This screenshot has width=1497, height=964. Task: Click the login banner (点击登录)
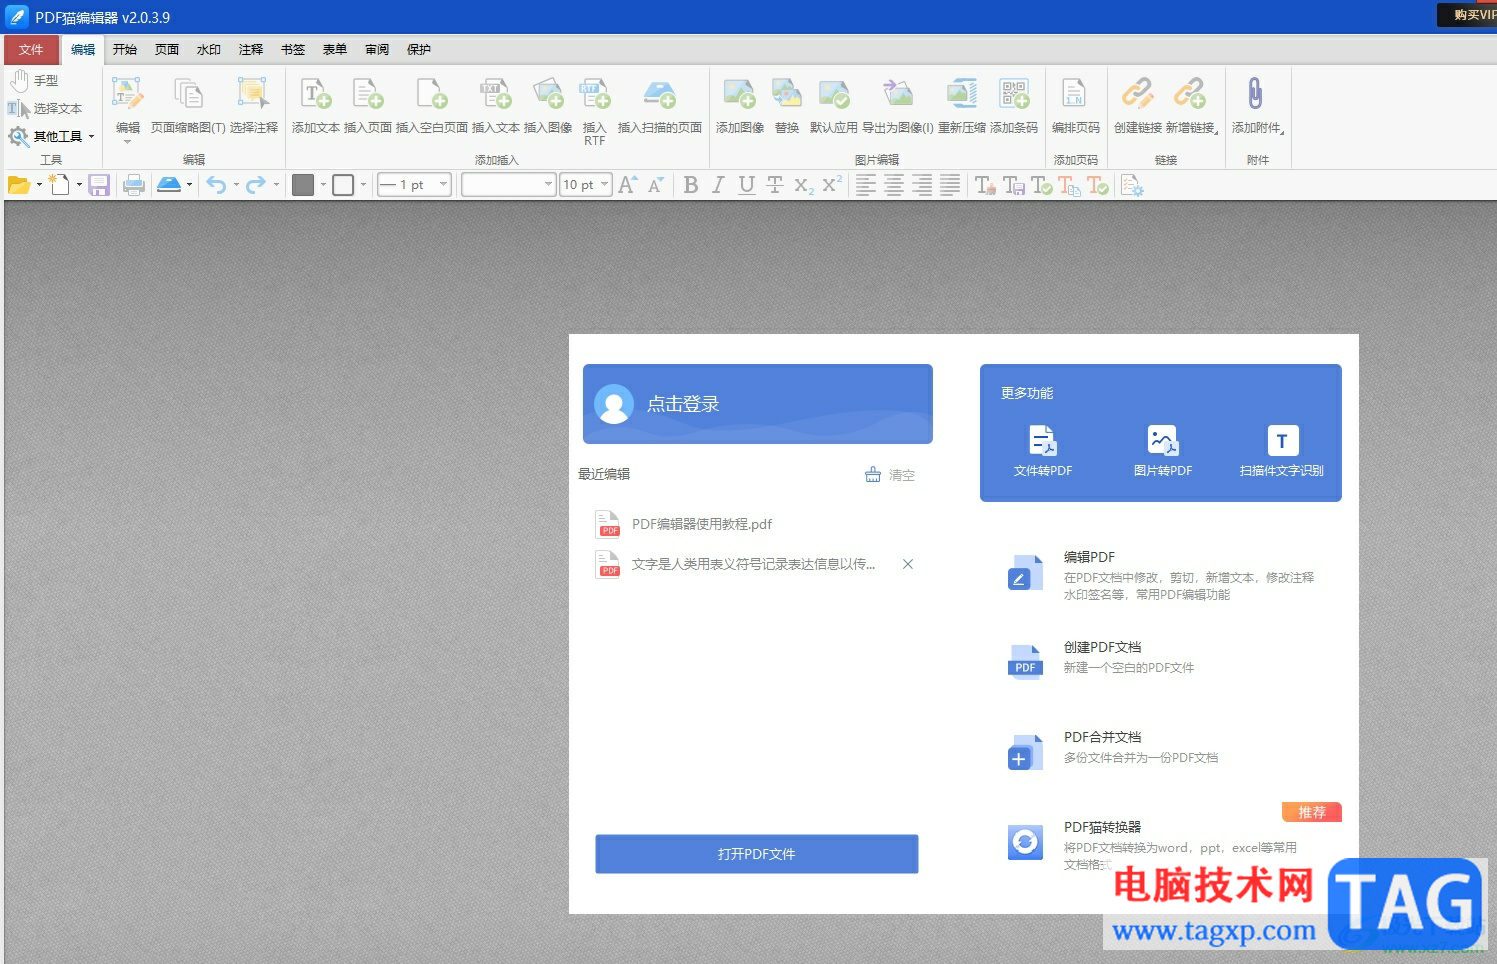click(x=758, y=404)
